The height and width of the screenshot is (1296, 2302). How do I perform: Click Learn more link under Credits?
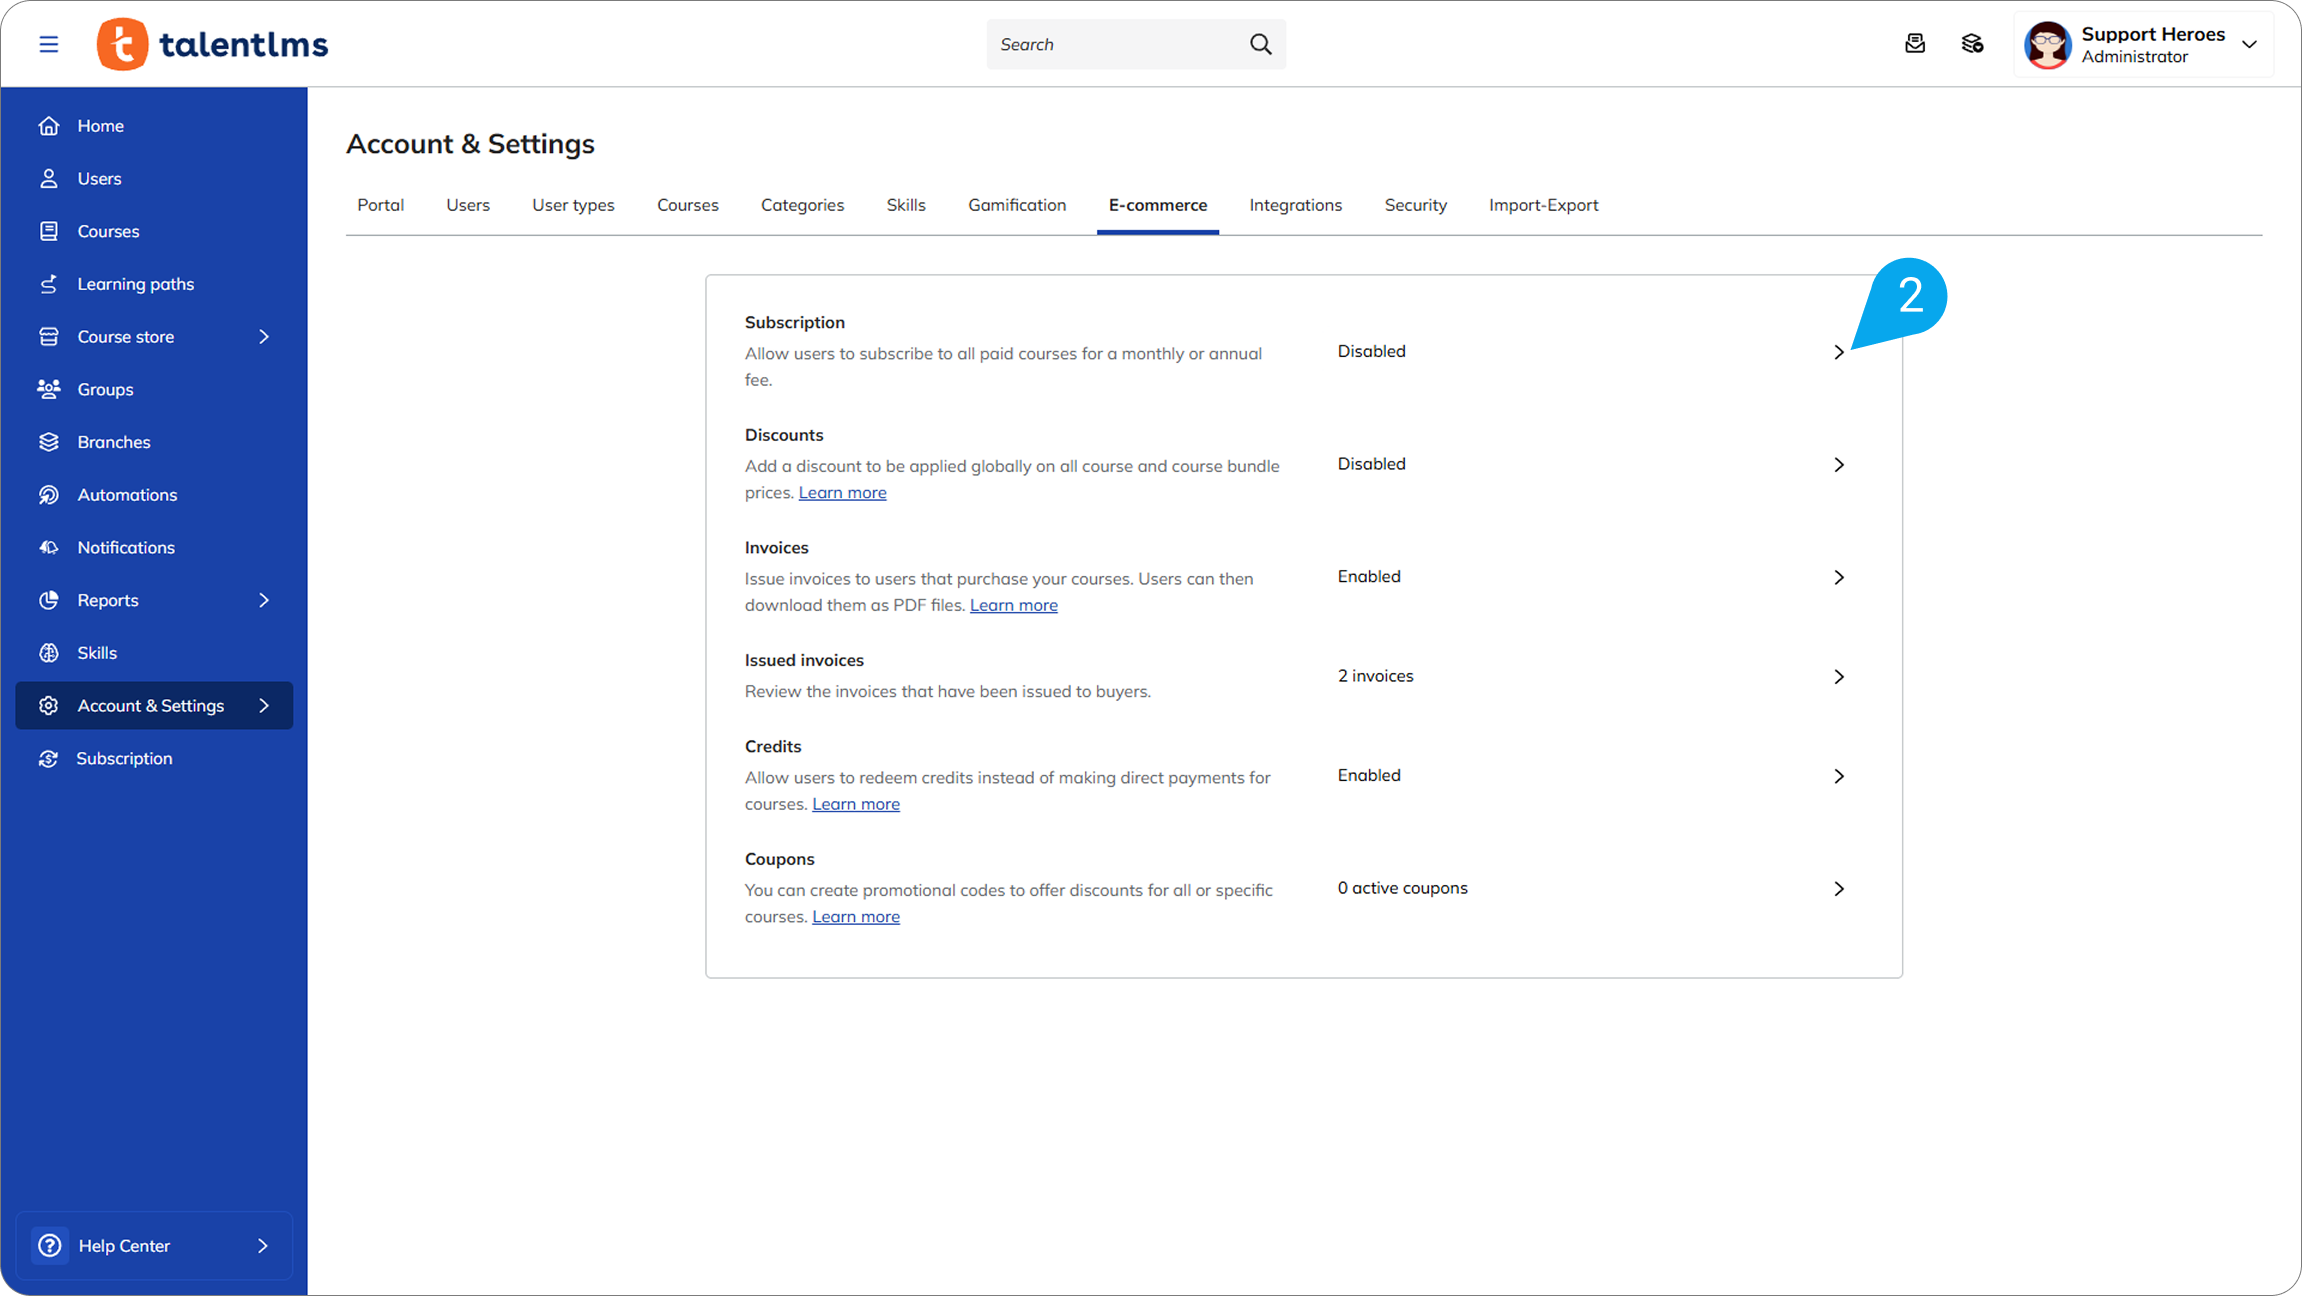855,805
